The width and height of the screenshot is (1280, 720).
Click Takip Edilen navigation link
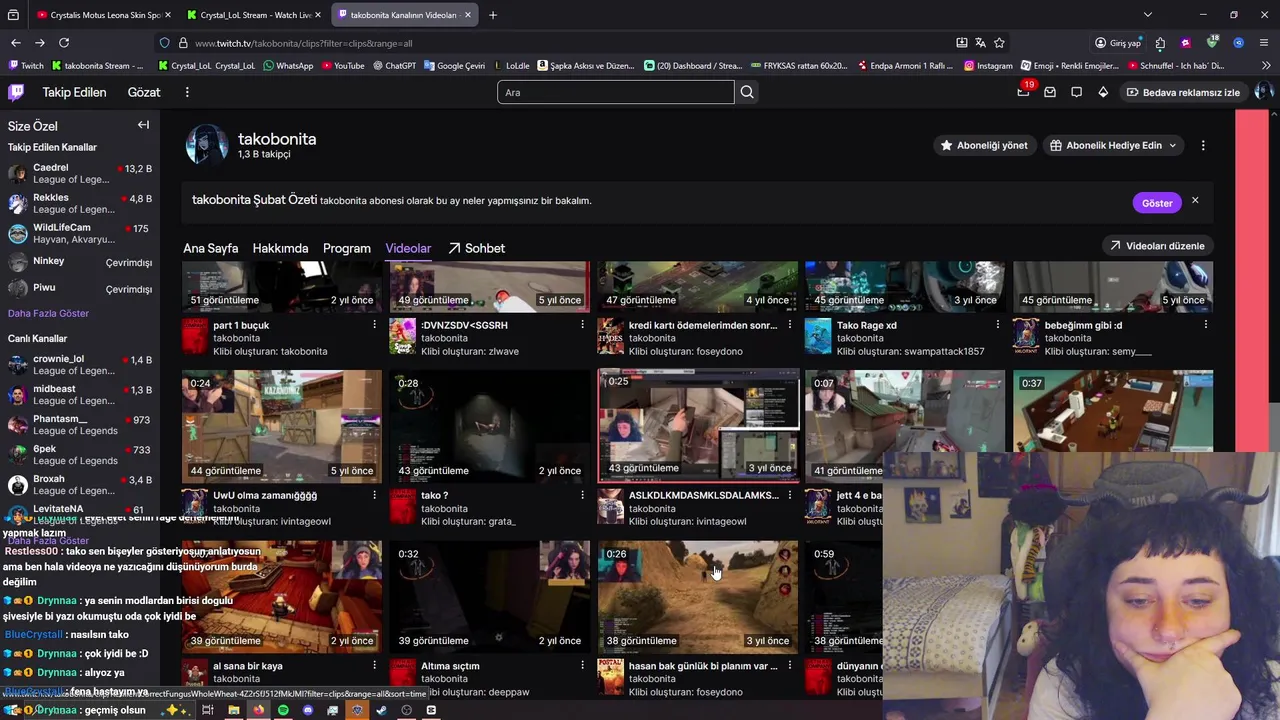74,92
